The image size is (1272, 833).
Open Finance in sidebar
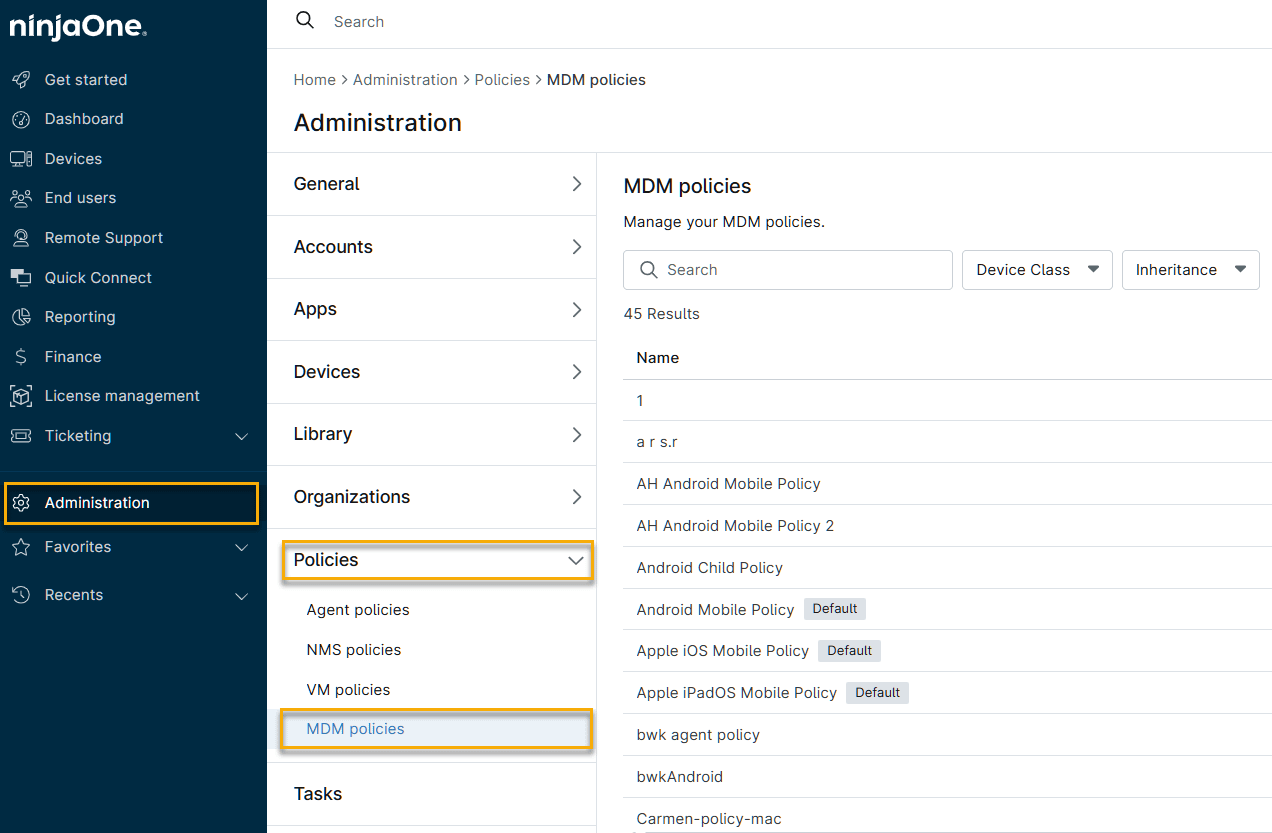[73, 357]
